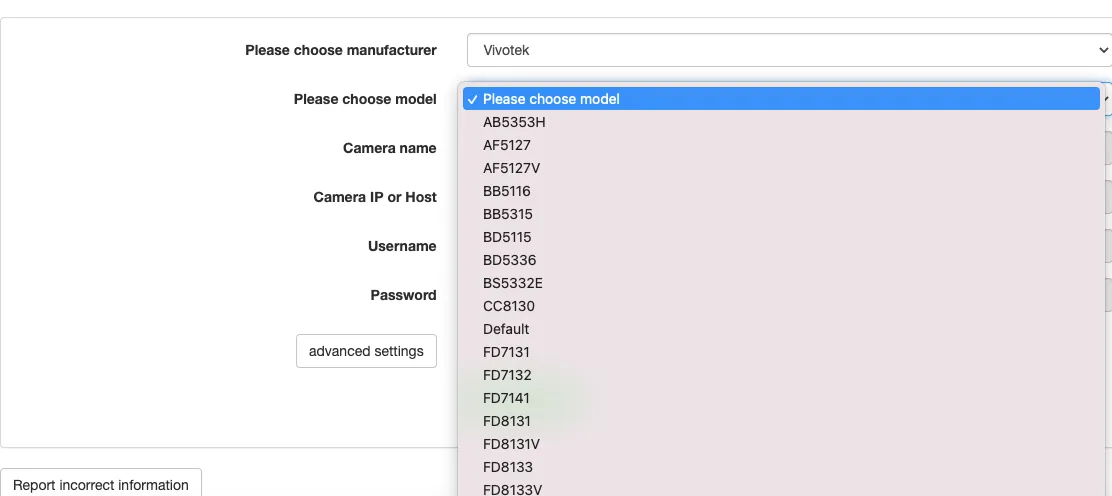This screenshot has height=496, width=1112.
Task: Select the Default model option
Action: [x=781, y=329]
